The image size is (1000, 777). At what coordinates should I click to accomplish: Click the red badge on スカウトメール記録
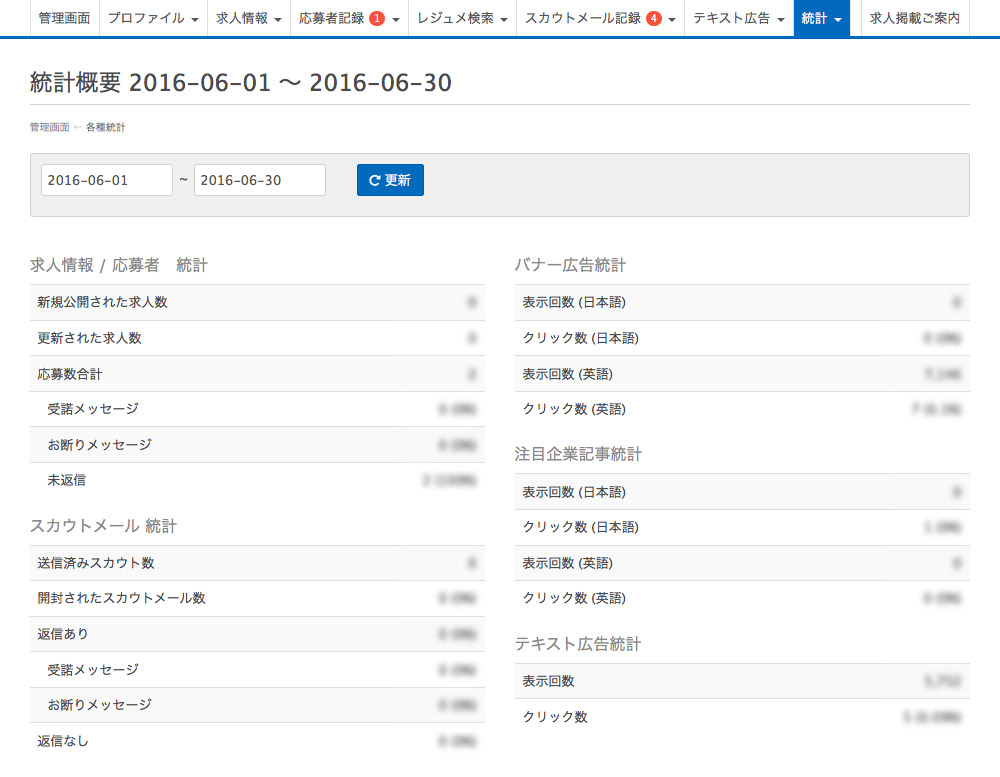pyautogui.click(x=653, y=18)
